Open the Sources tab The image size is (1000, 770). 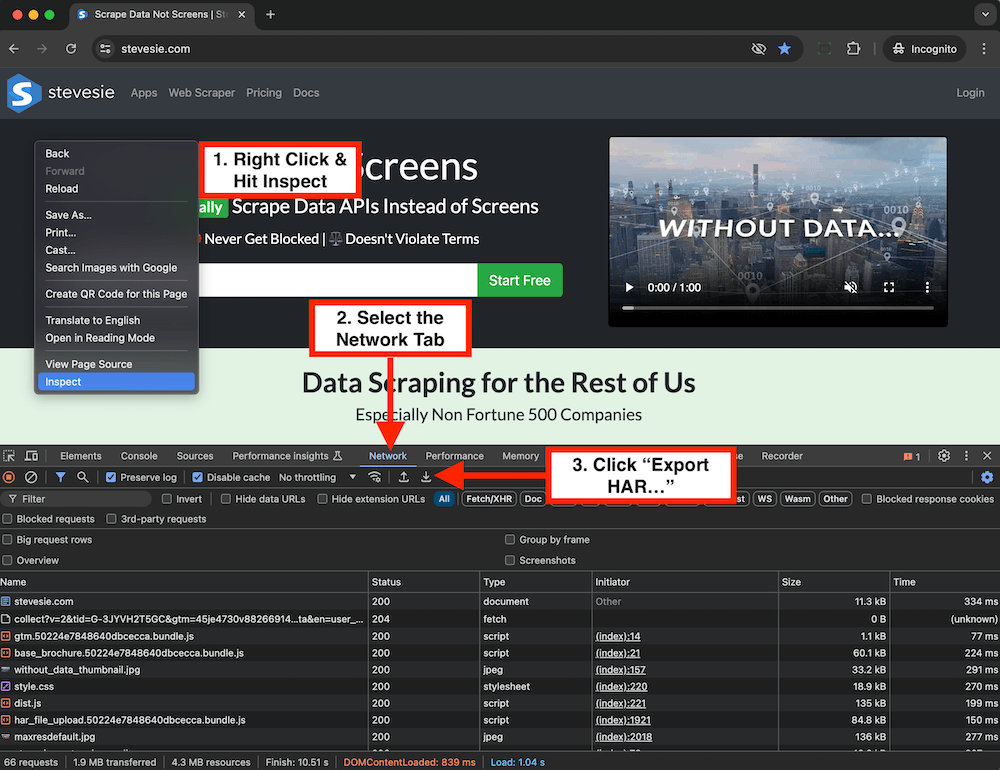pos(195,456)
